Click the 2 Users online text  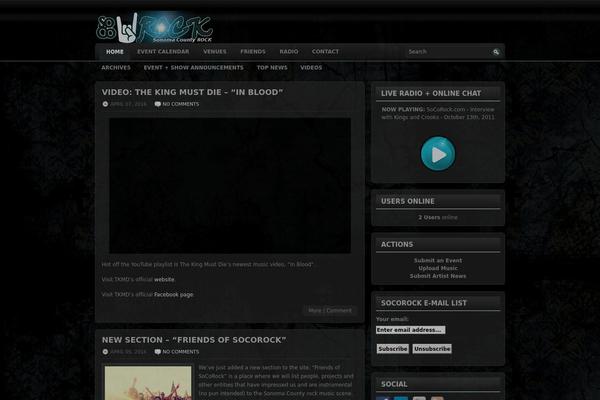pos(438,217)
